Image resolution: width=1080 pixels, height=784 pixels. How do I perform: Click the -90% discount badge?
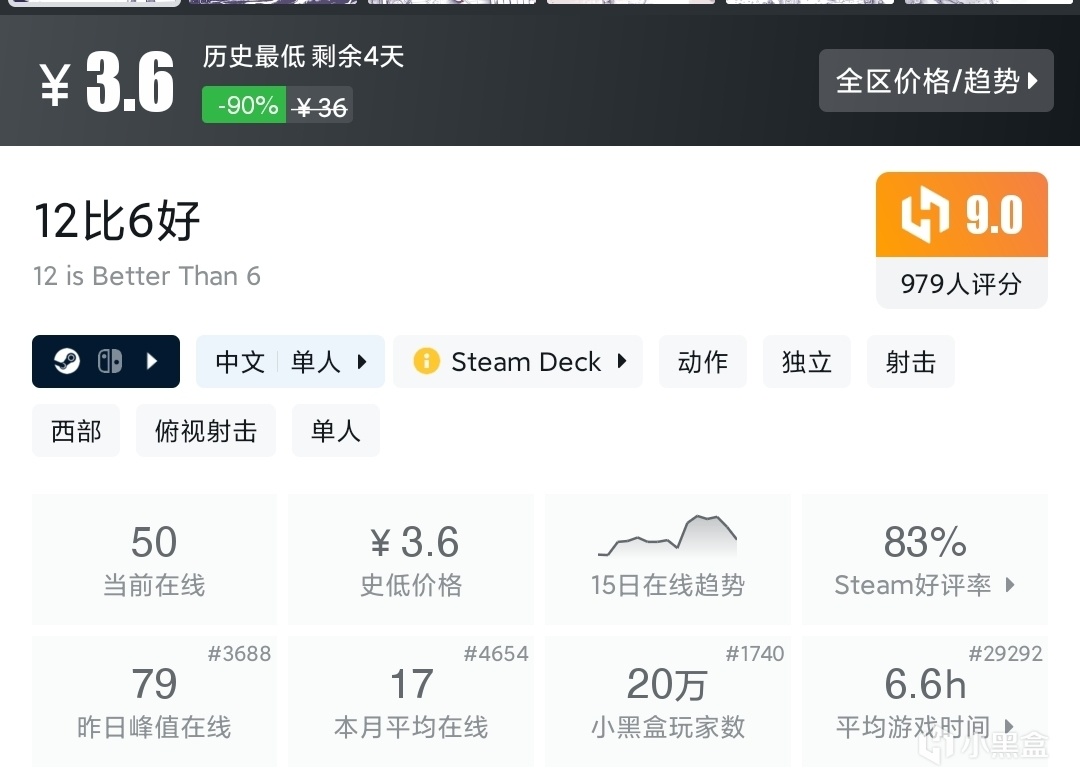[x=244, y=105]
